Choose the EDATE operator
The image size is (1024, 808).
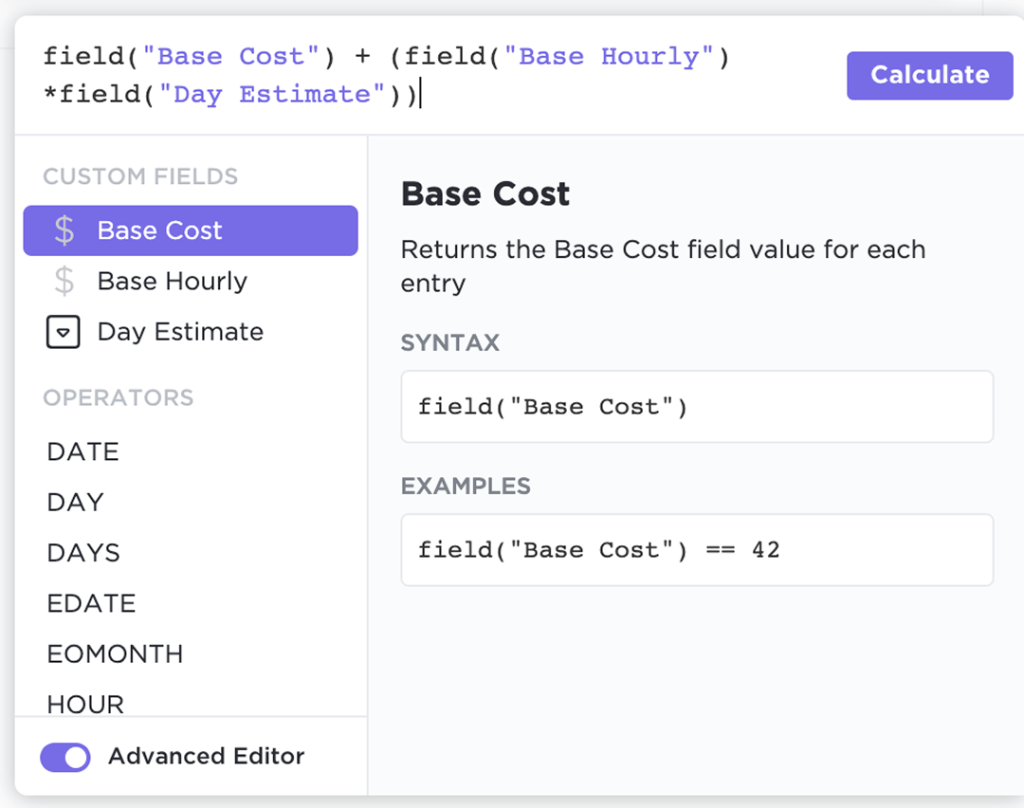[91, 604]
